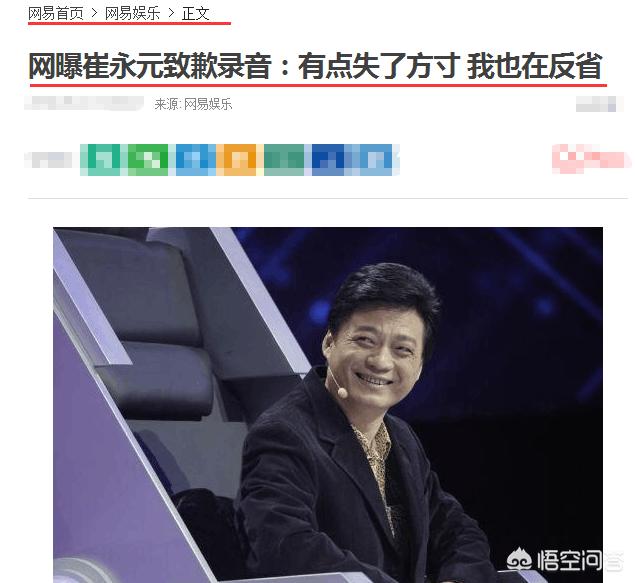
Task: Open the 网易首页 breadcrumb link
Action: pos(55,13)
